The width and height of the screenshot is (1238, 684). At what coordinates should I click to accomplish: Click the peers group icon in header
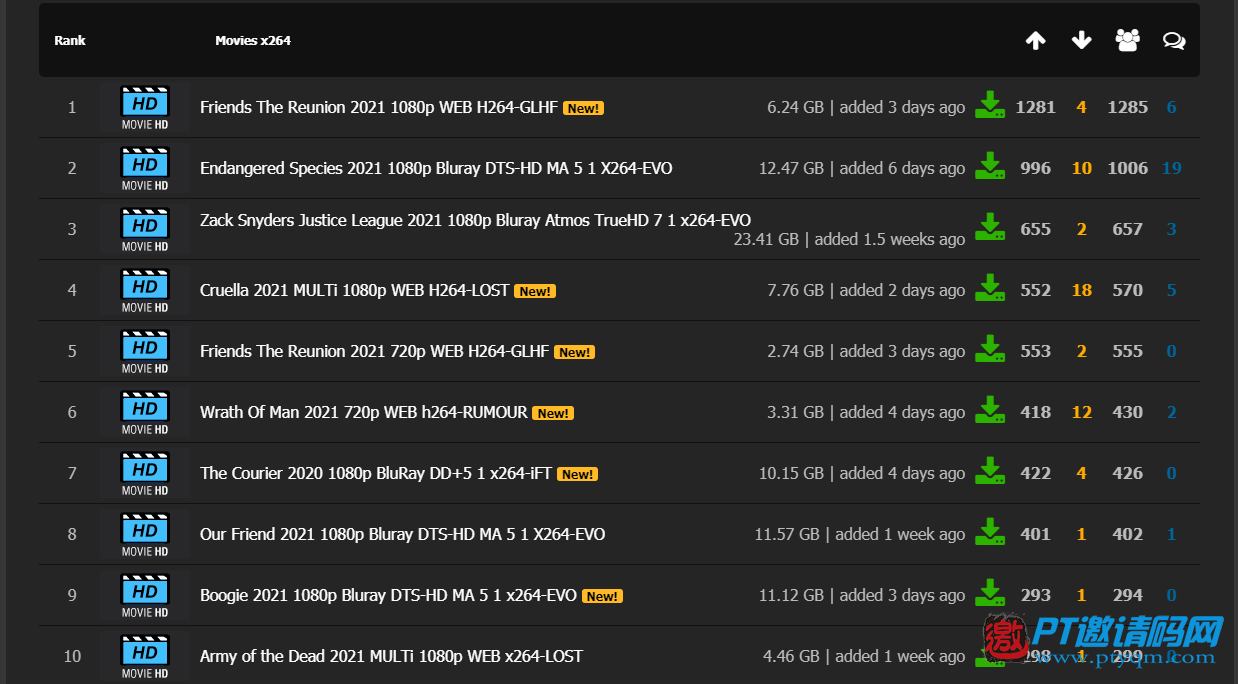tap(1127, 40)
